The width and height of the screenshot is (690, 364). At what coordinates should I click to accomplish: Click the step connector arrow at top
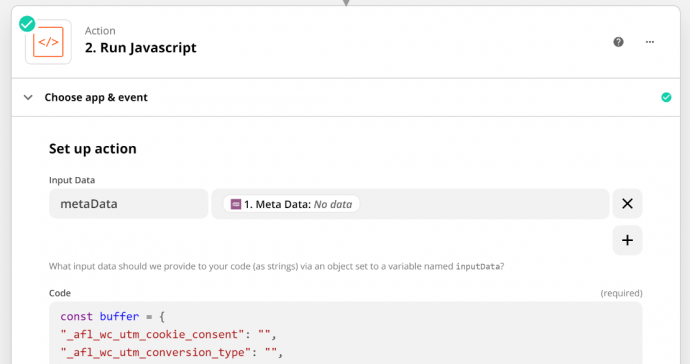point(346,3)
